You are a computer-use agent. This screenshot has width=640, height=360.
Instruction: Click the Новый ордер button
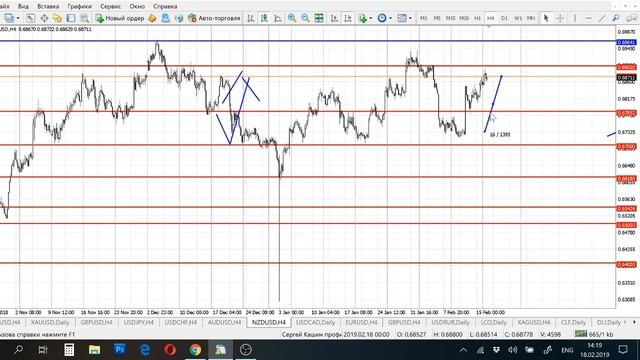pos(120,18)
